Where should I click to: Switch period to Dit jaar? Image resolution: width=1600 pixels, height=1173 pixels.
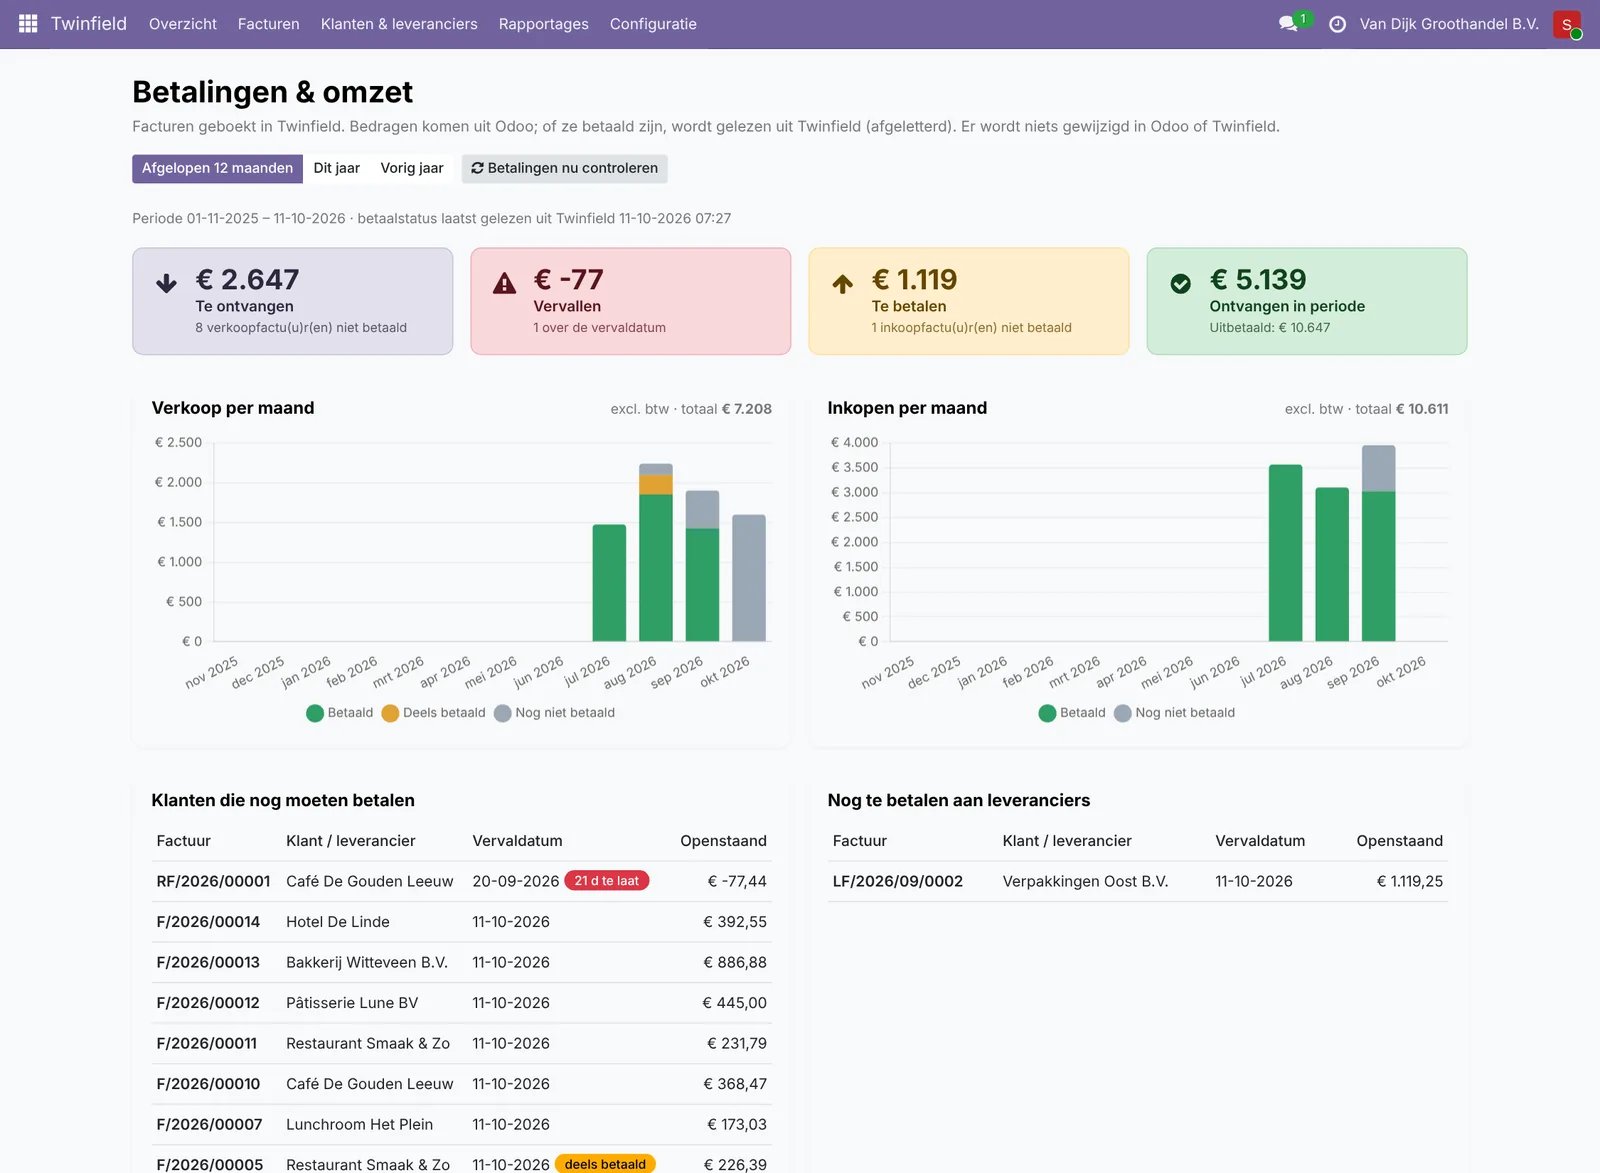[x=336, y=168]
